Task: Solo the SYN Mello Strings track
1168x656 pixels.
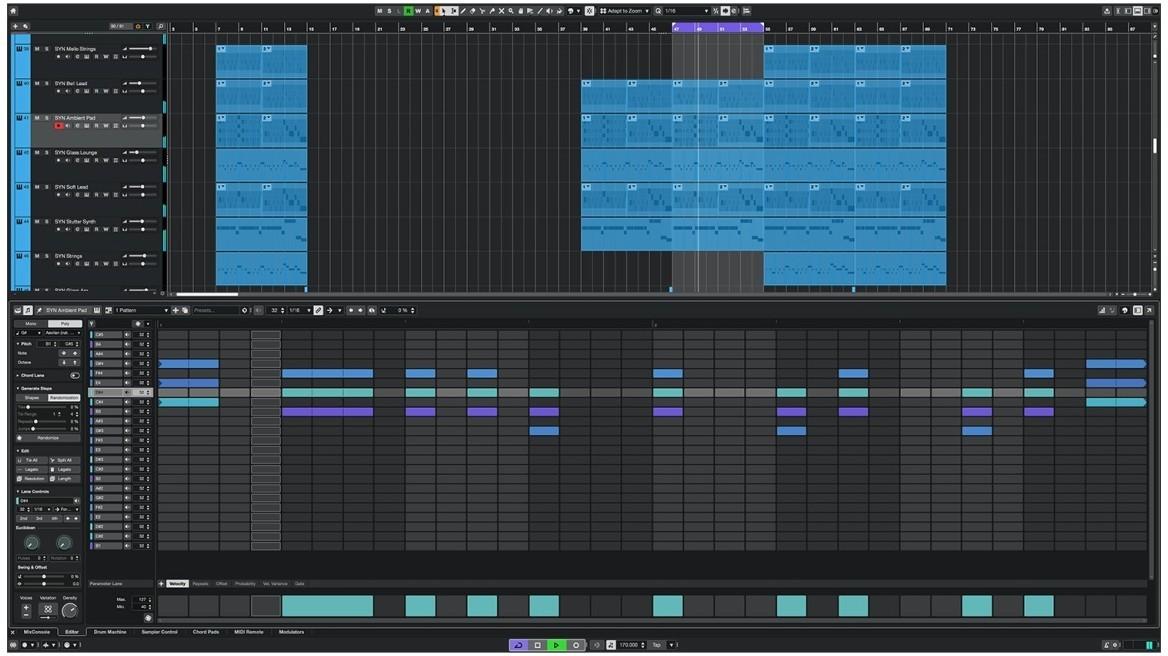Action: 44,47
